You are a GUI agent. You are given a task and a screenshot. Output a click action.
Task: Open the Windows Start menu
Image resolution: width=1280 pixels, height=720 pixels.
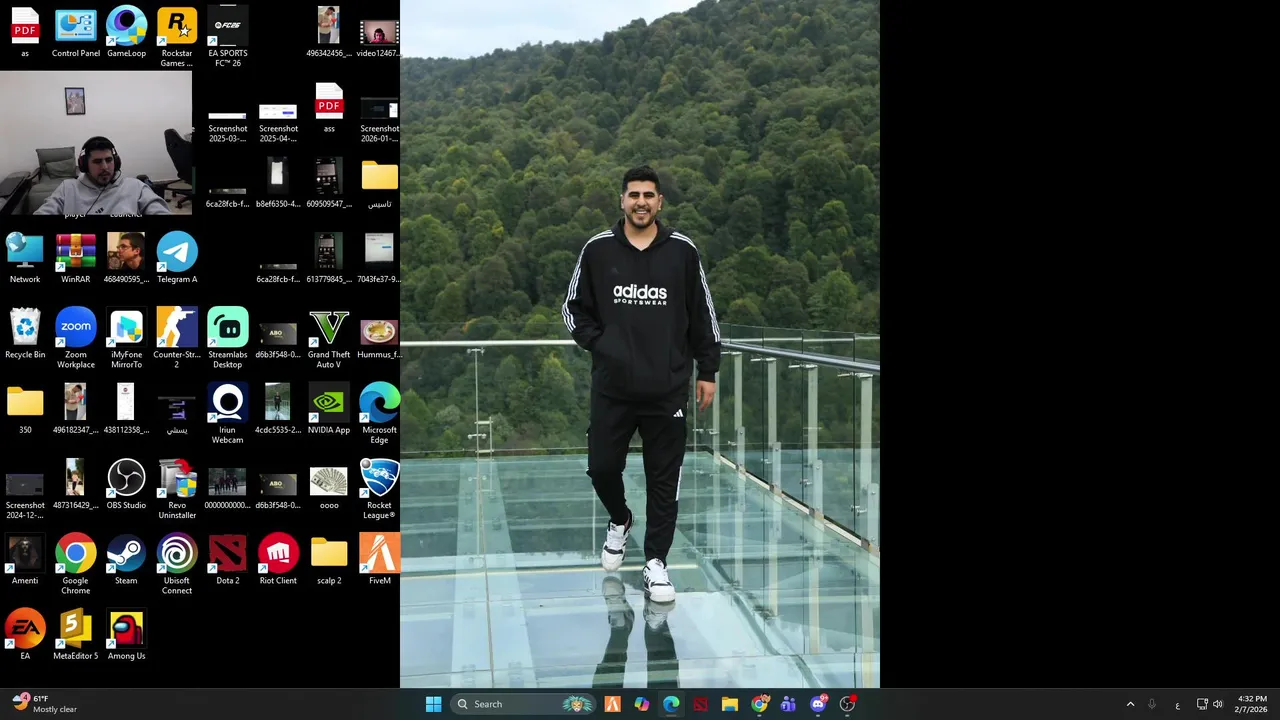click(433, 704)
